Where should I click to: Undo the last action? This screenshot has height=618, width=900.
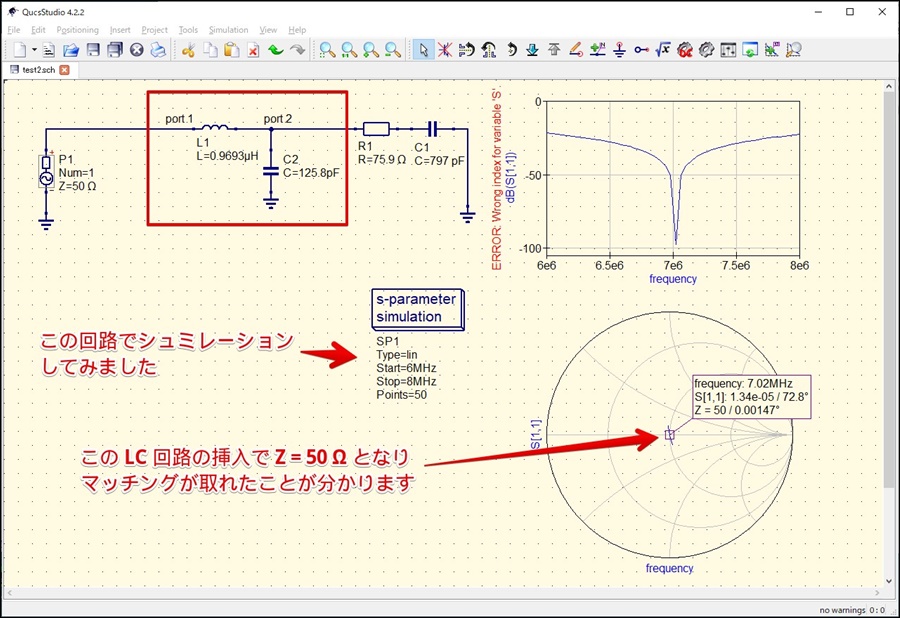(276, 50)
